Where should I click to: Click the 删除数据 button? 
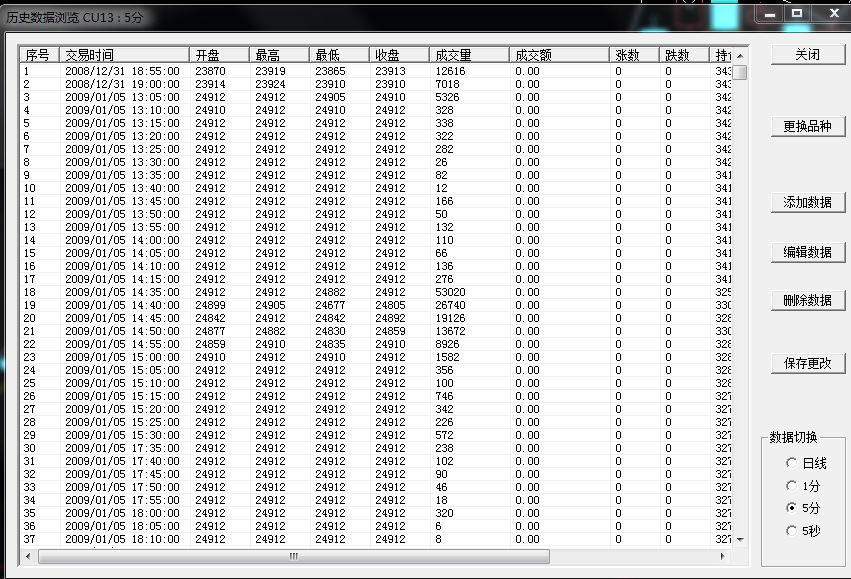[x=807, y=300]
